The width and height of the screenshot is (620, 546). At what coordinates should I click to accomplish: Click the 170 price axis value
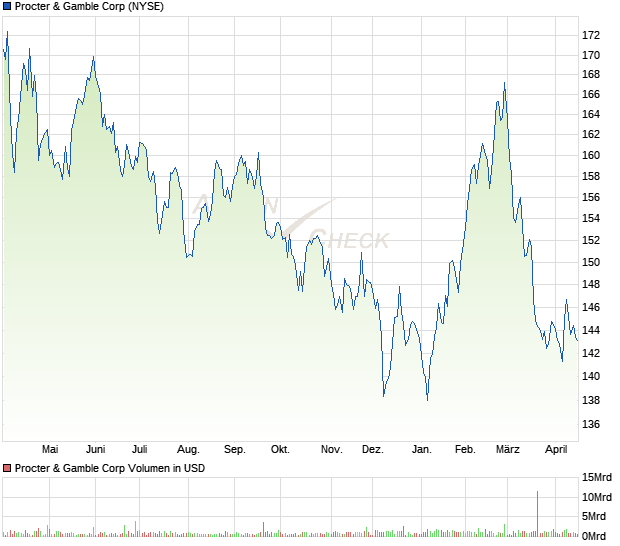pos(591,55)
